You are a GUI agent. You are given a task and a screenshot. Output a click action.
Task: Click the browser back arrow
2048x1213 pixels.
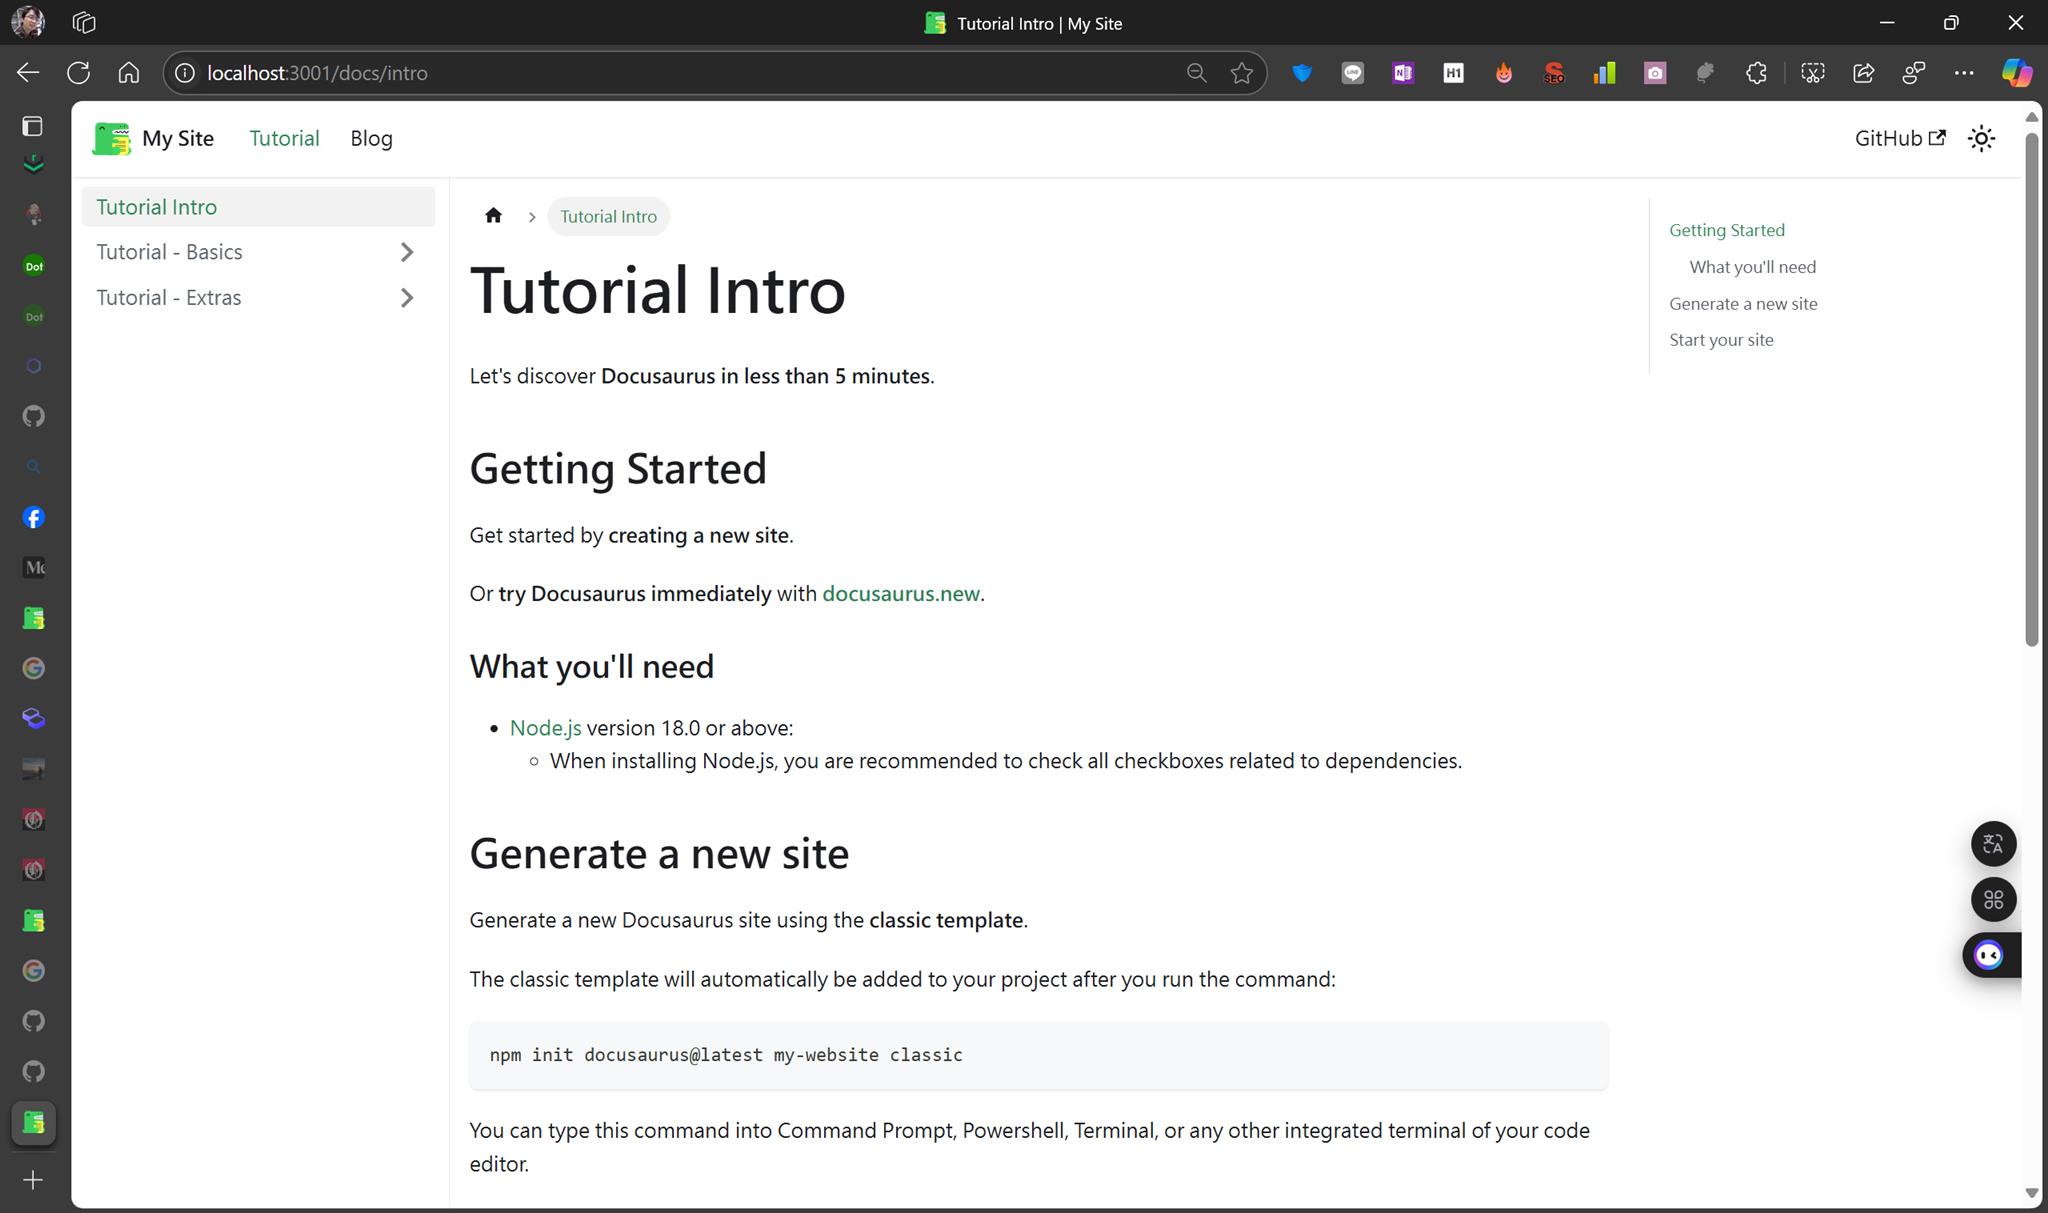[x=28, y=73]
